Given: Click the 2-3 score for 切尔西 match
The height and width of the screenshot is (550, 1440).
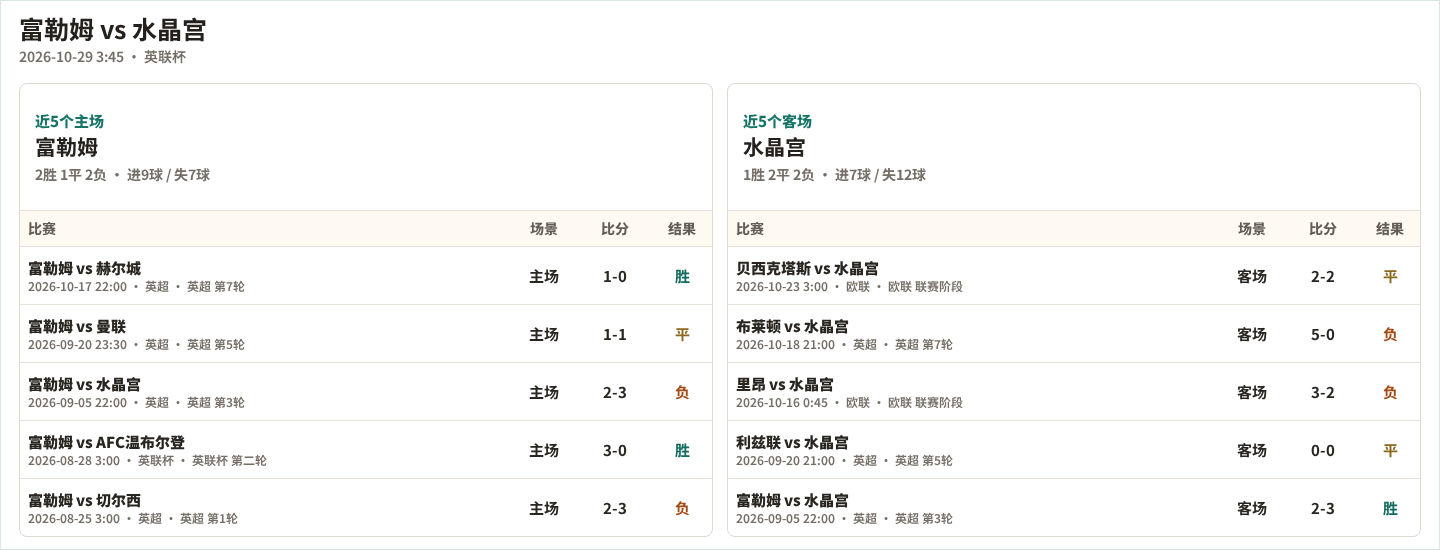Looking at the screenshot, I should [x=615, y=508].
